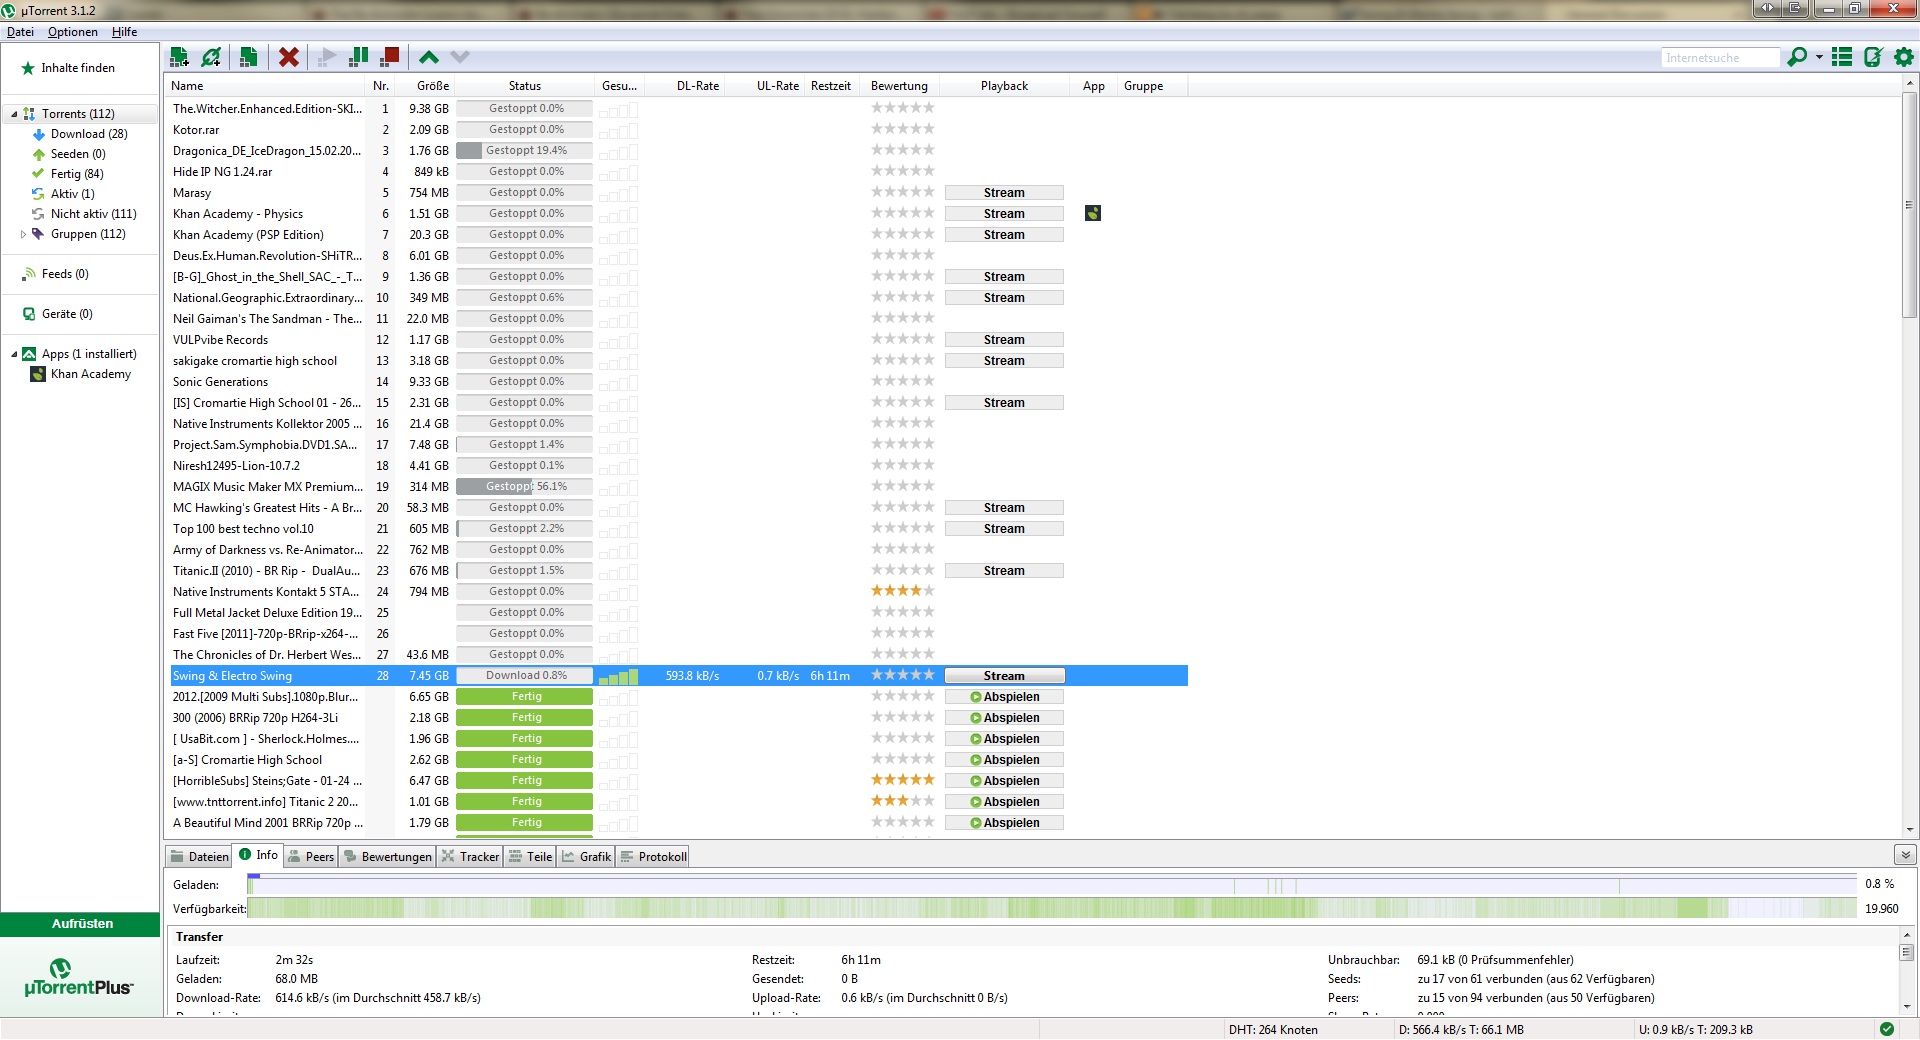Select the Aktiv (1) filter
Screen dimensions: 1920x1040
pos(72,194)
